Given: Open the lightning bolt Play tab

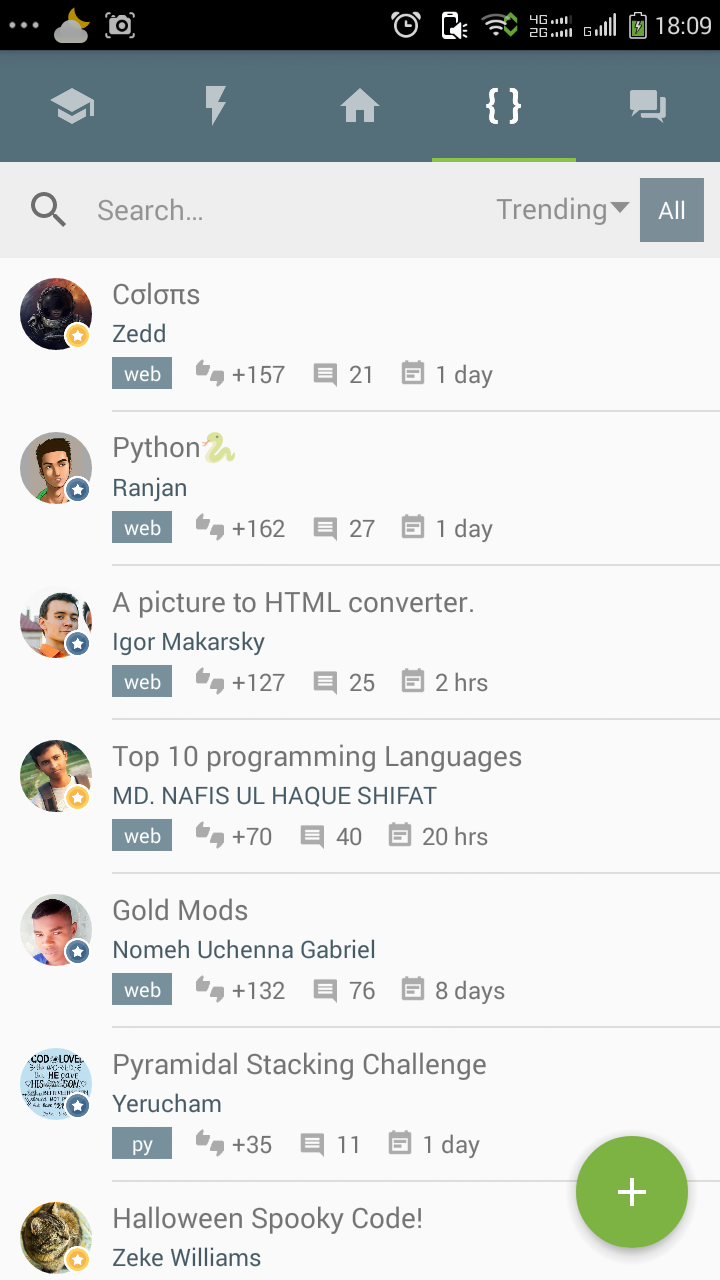Looking at the screenshot, I should click(215, 106).
